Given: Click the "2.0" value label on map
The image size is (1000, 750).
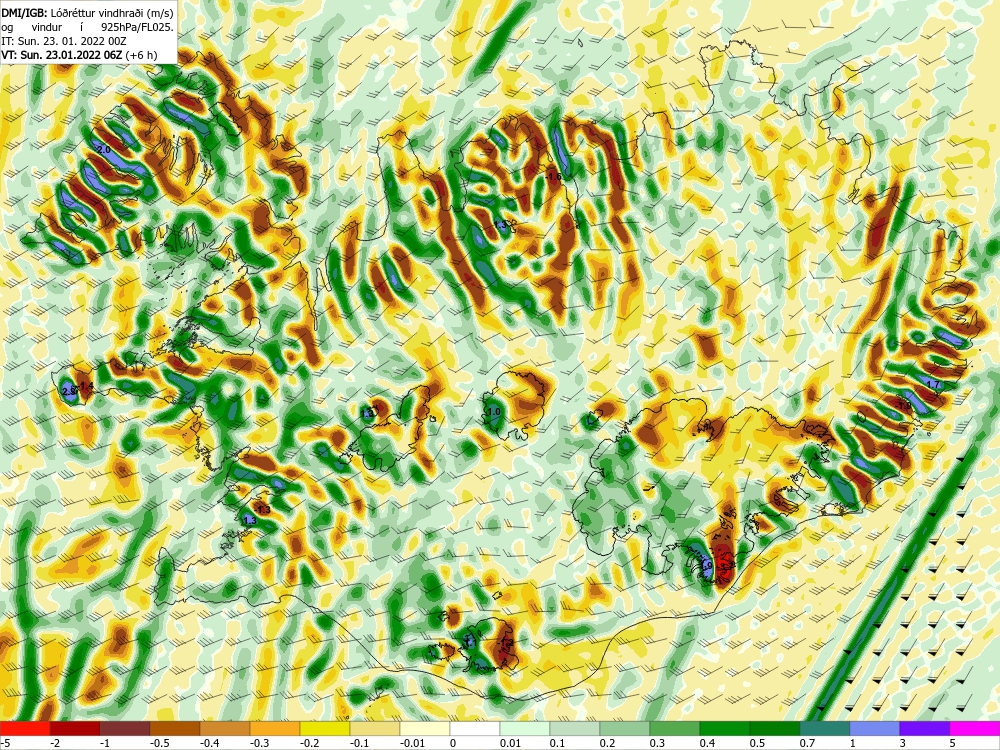Looking at the screenshot, I should 104,149.
